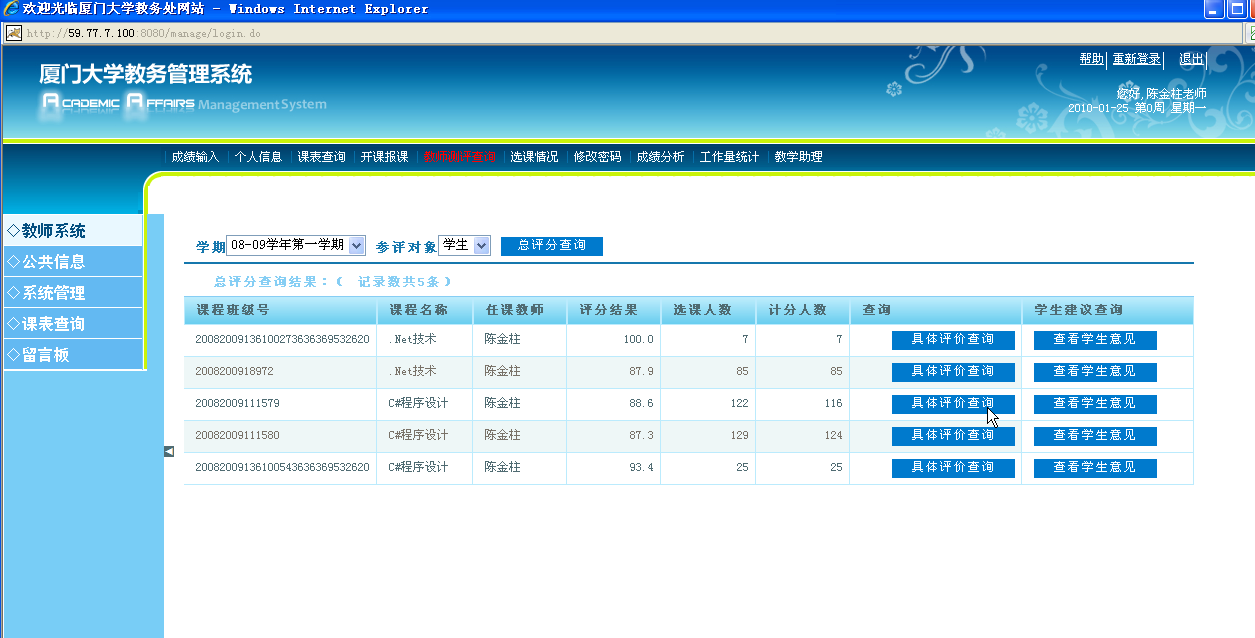Viewport: 1255px width, 638px height.
Task: Click the 帮助 link at top right
Action: click(x=1091, y=59)
